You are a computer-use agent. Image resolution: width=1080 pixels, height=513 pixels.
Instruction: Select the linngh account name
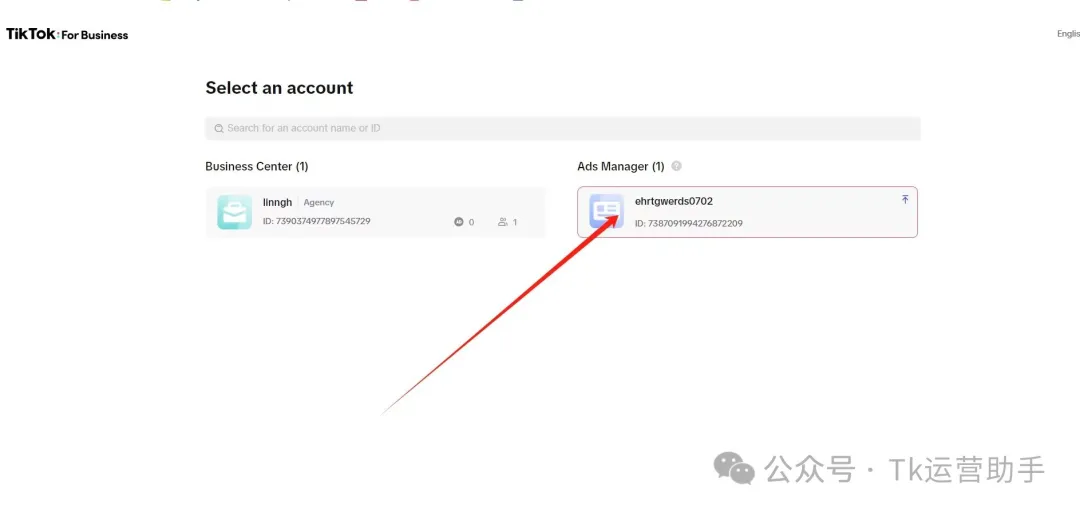[x=277, y=202]
